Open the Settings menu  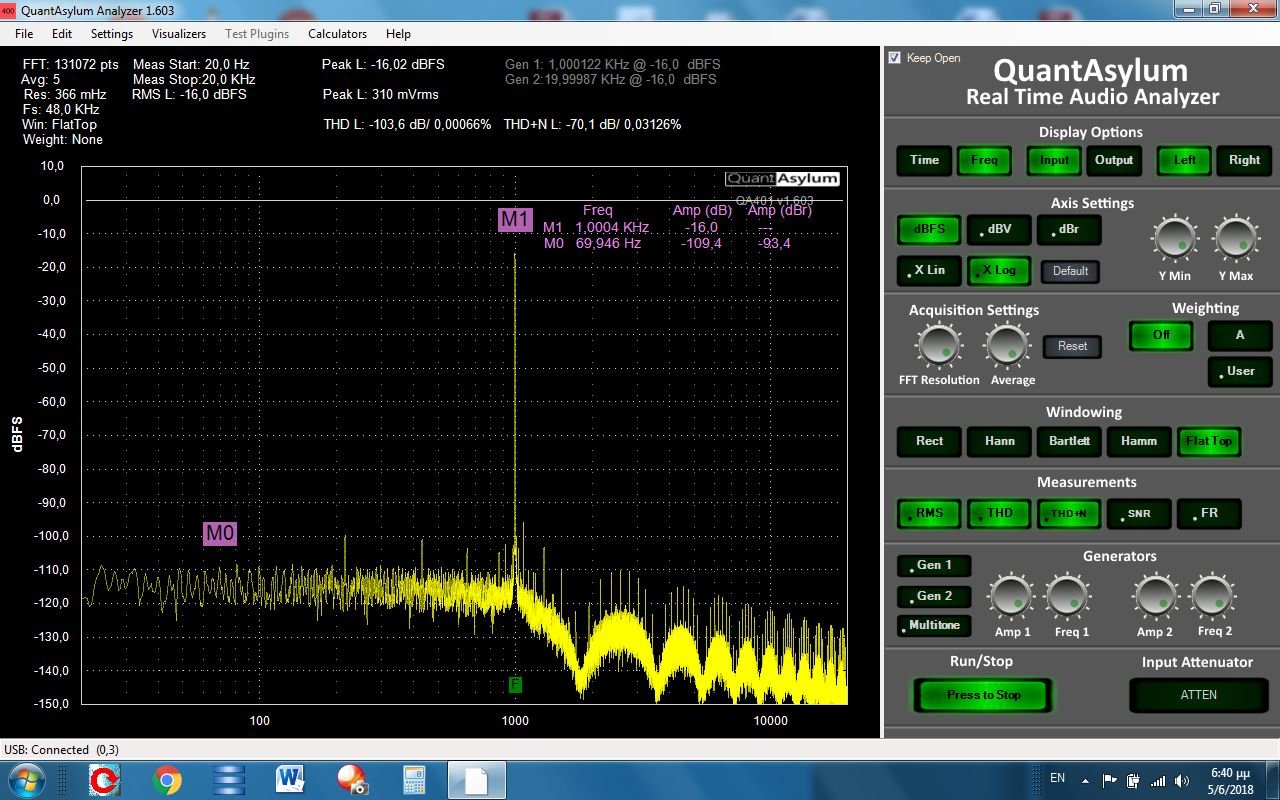coord(112,34)
